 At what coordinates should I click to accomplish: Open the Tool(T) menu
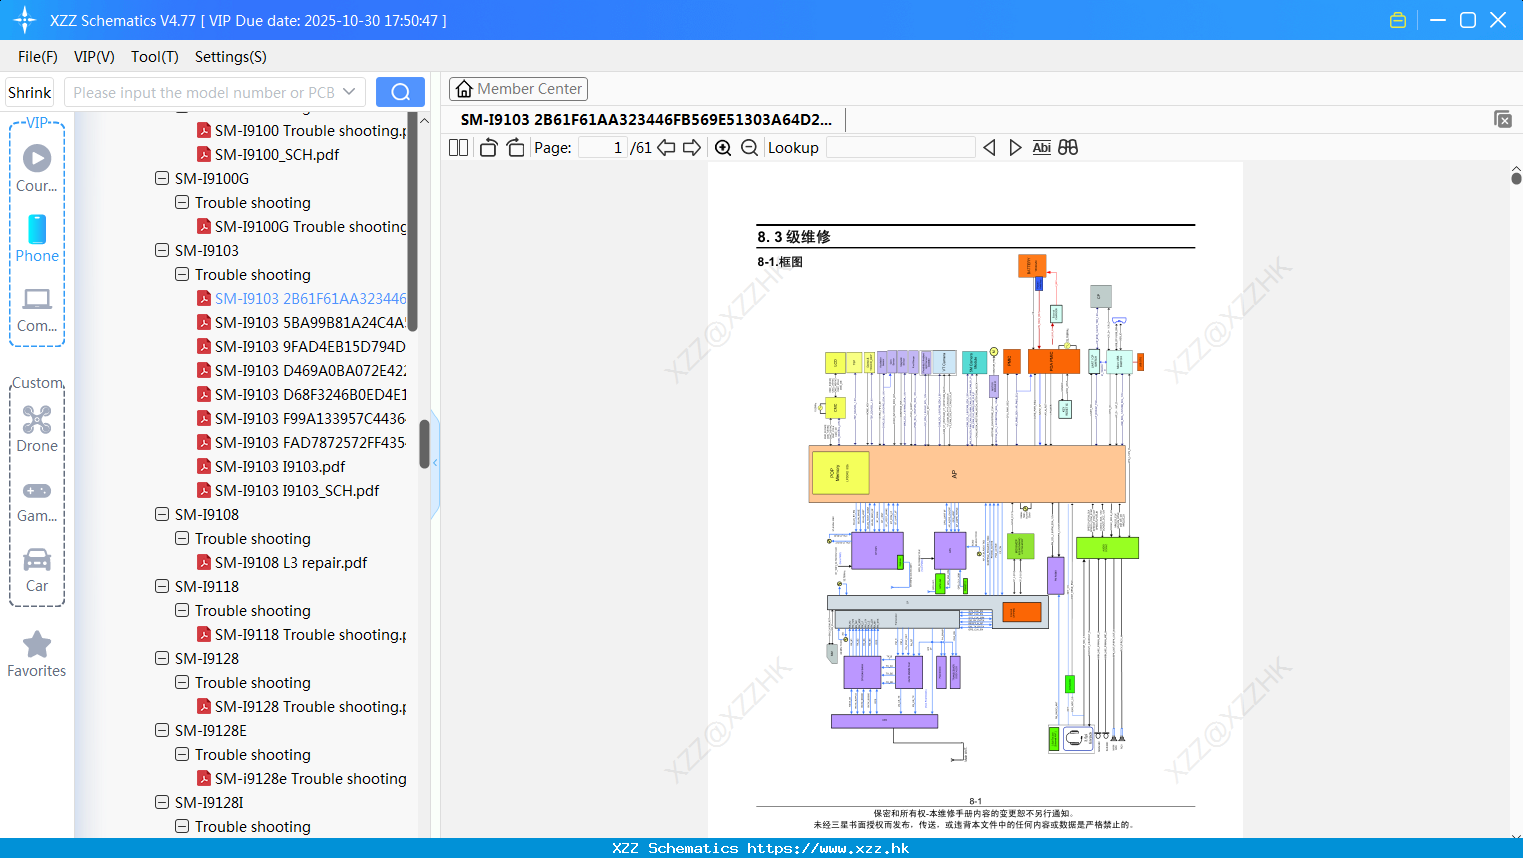155,56
